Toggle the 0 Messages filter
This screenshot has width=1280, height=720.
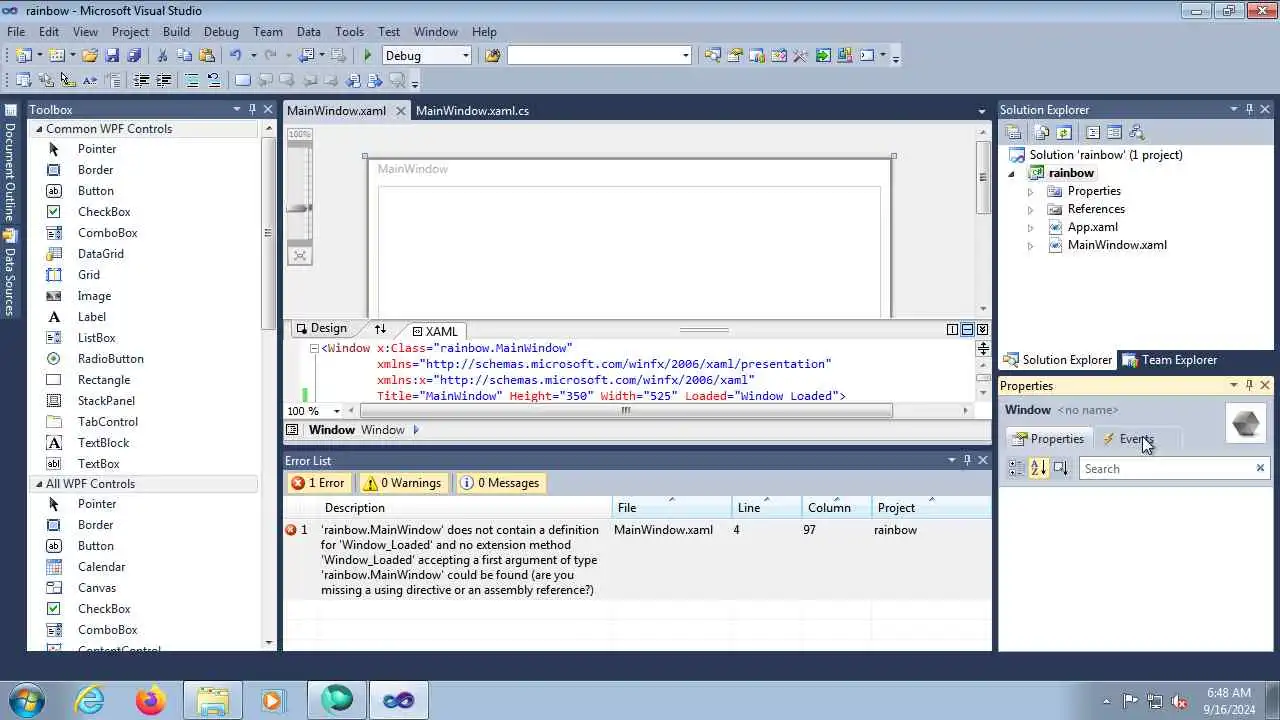point(500,483)
